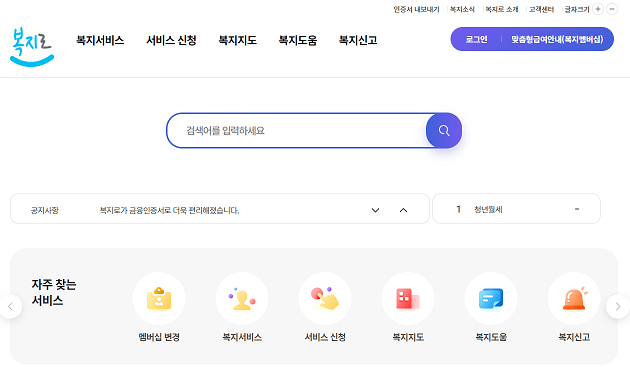Viewport: 630px width, 367px height.
Task: Click 자주 찾는 서비스 heading
Action: point(54,292)
